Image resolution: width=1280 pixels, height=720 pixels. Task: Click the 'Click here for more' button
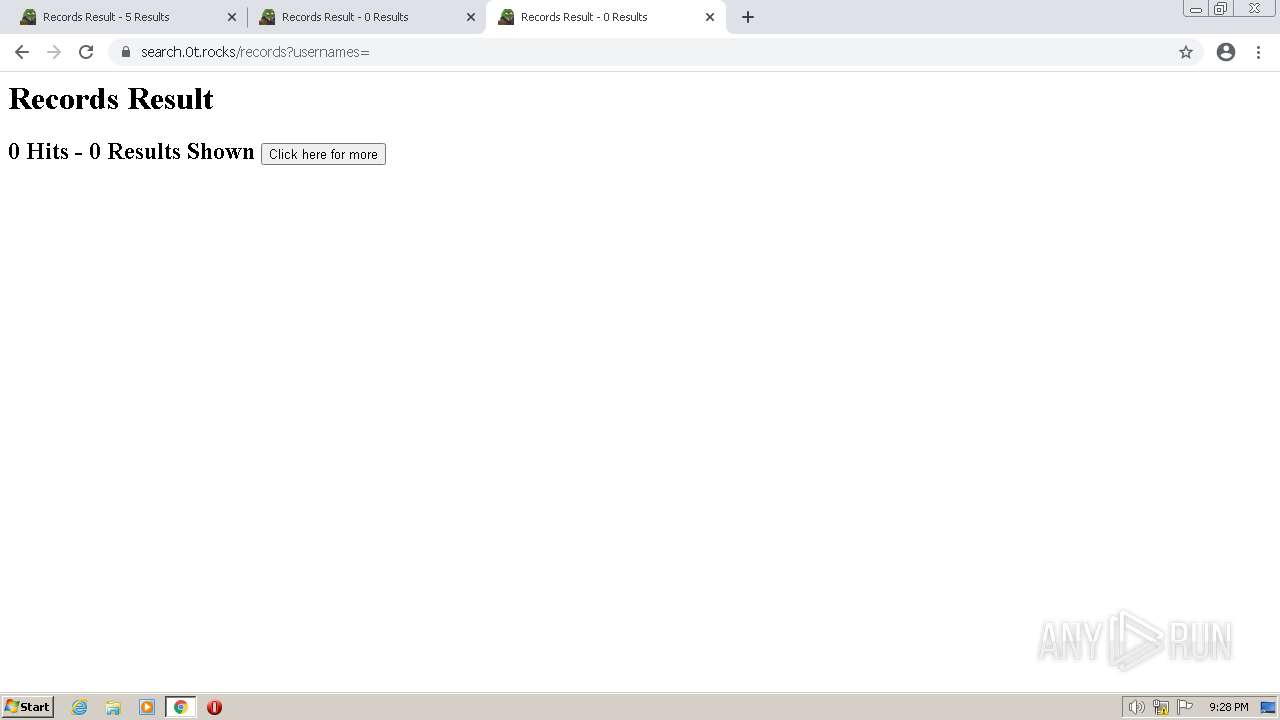tap(323, 154)
